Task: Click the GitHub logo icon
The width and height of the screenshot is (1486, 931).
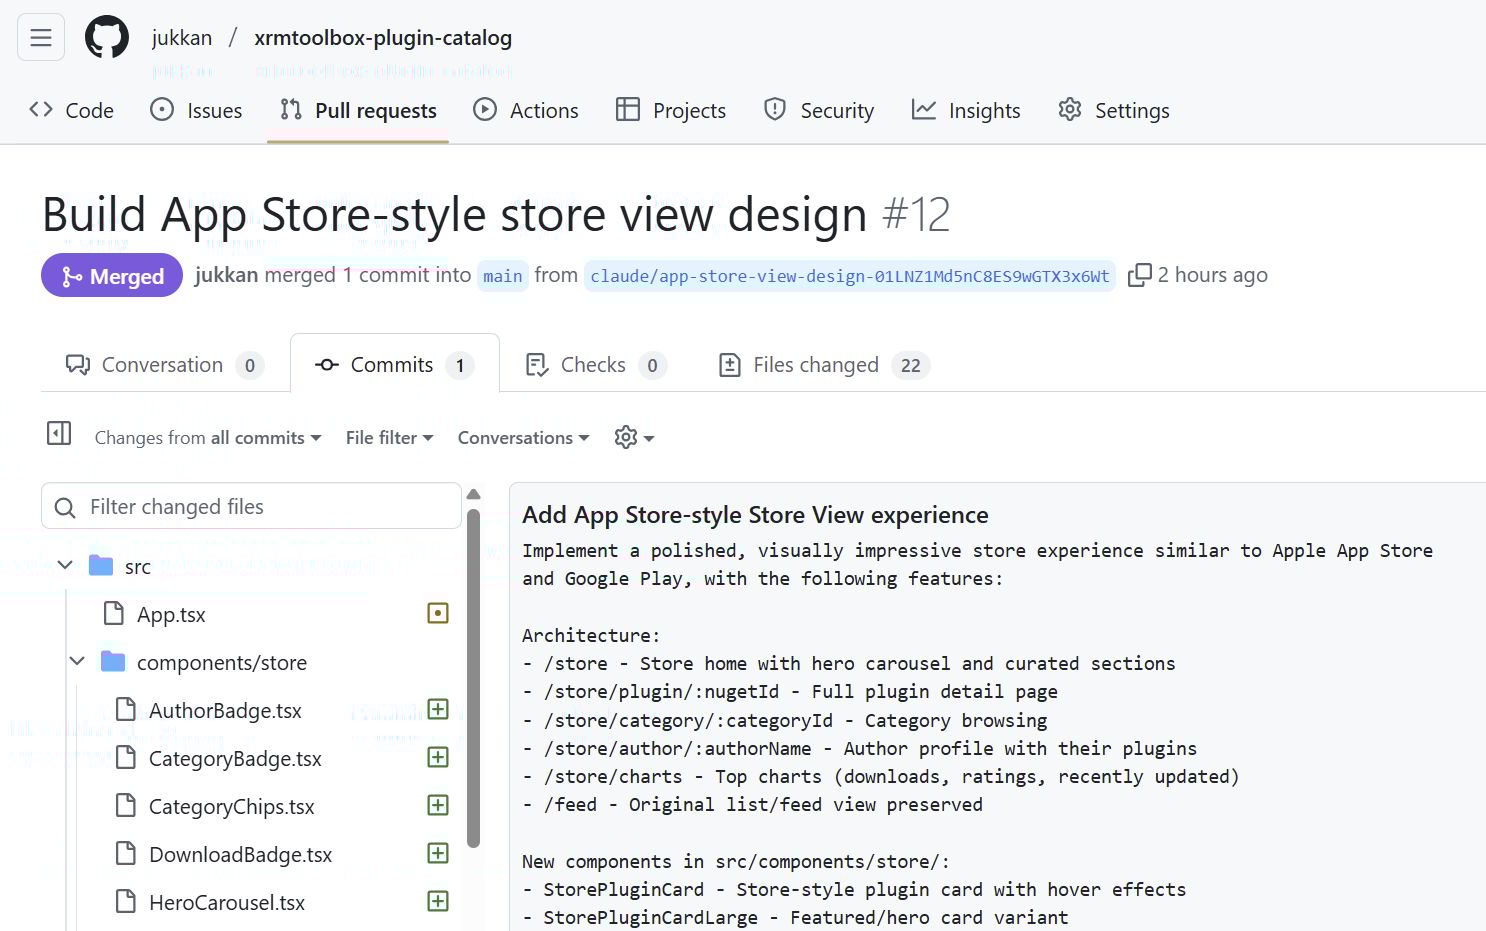Action: (106, 38)
